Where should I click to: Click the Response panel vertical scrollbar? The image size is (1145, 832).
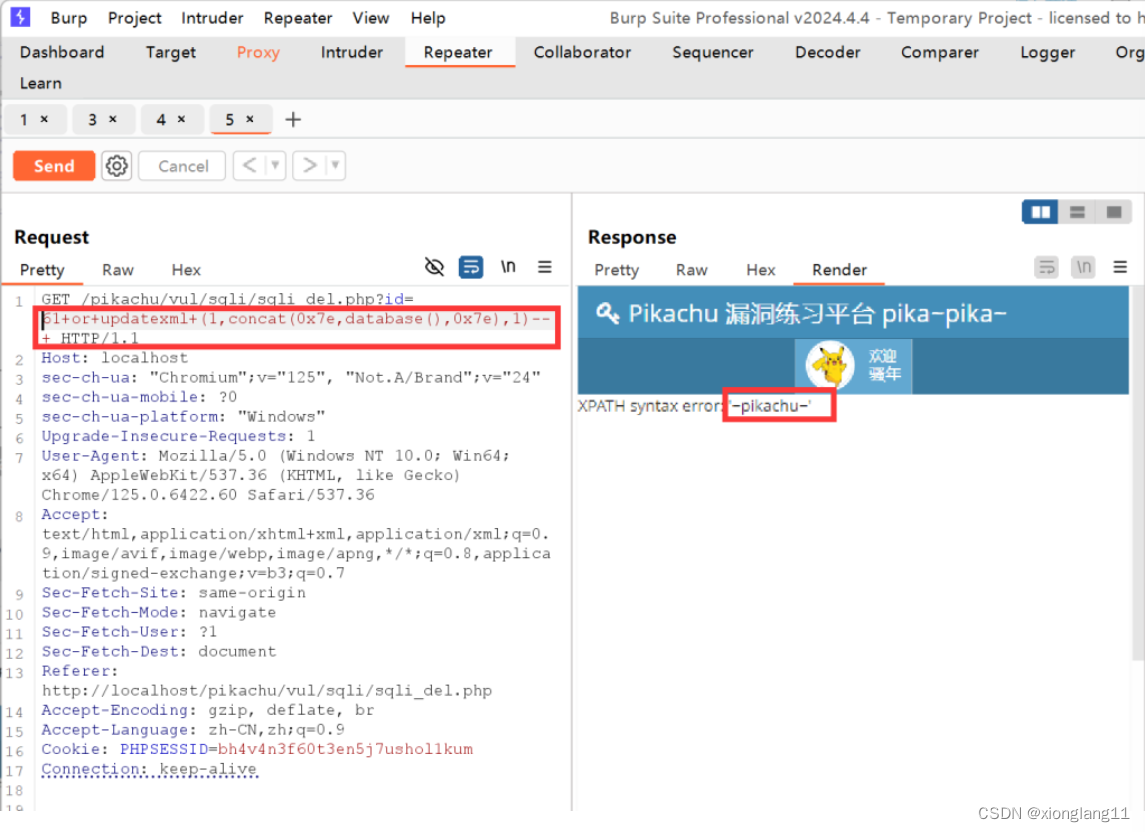coord(1138,475)
